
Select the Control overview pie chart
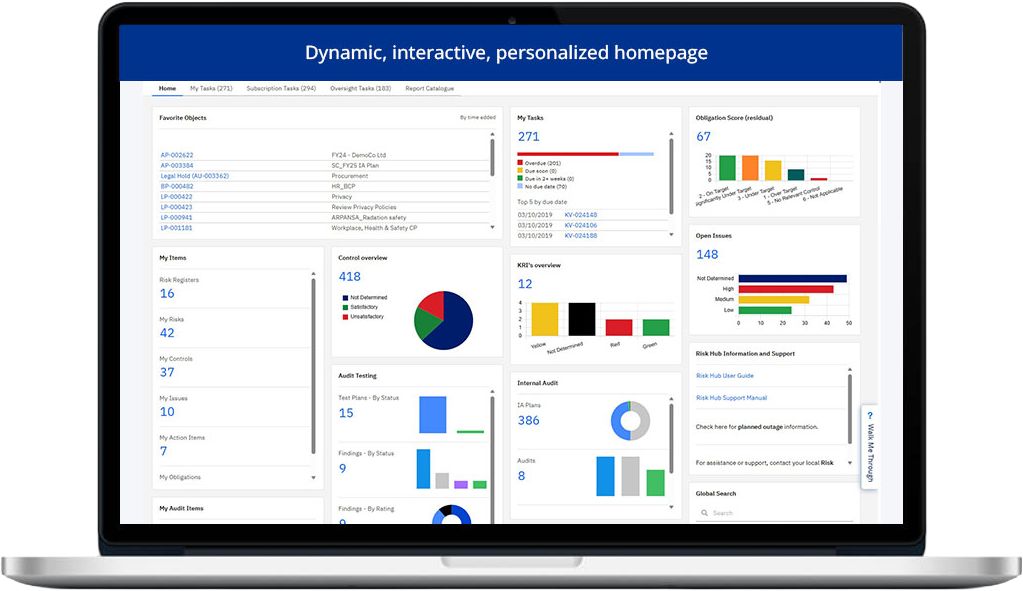coord(443,320)
